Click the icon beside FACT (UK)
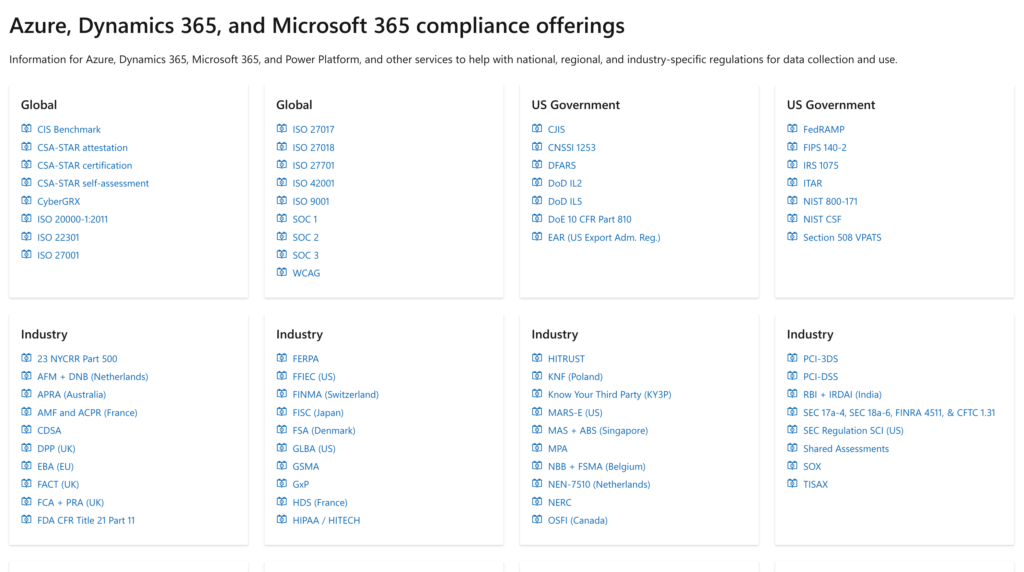1024x572 pixels. (26, 484)
